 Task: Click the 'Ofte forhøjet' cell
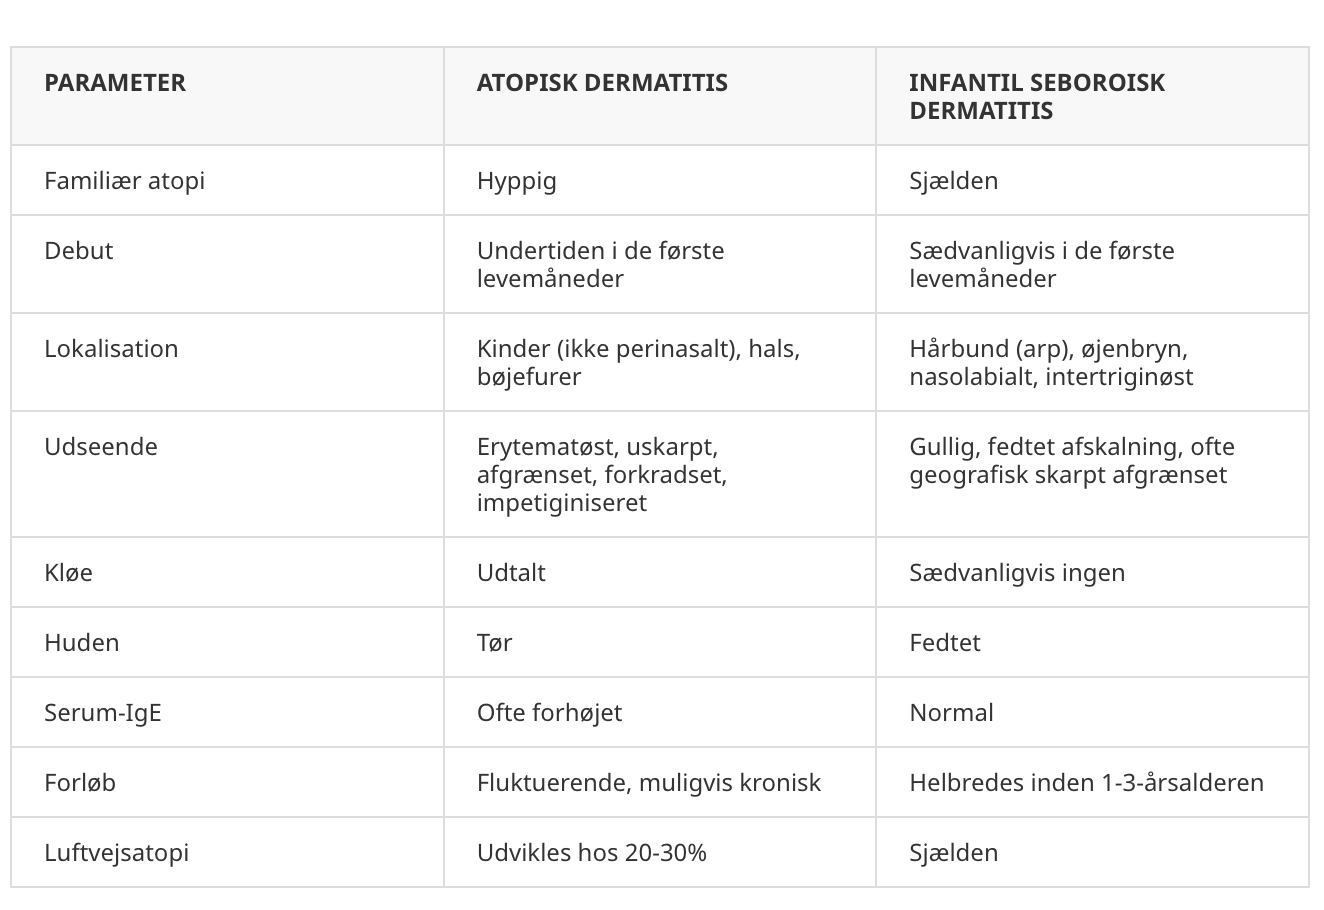point(549,712)
